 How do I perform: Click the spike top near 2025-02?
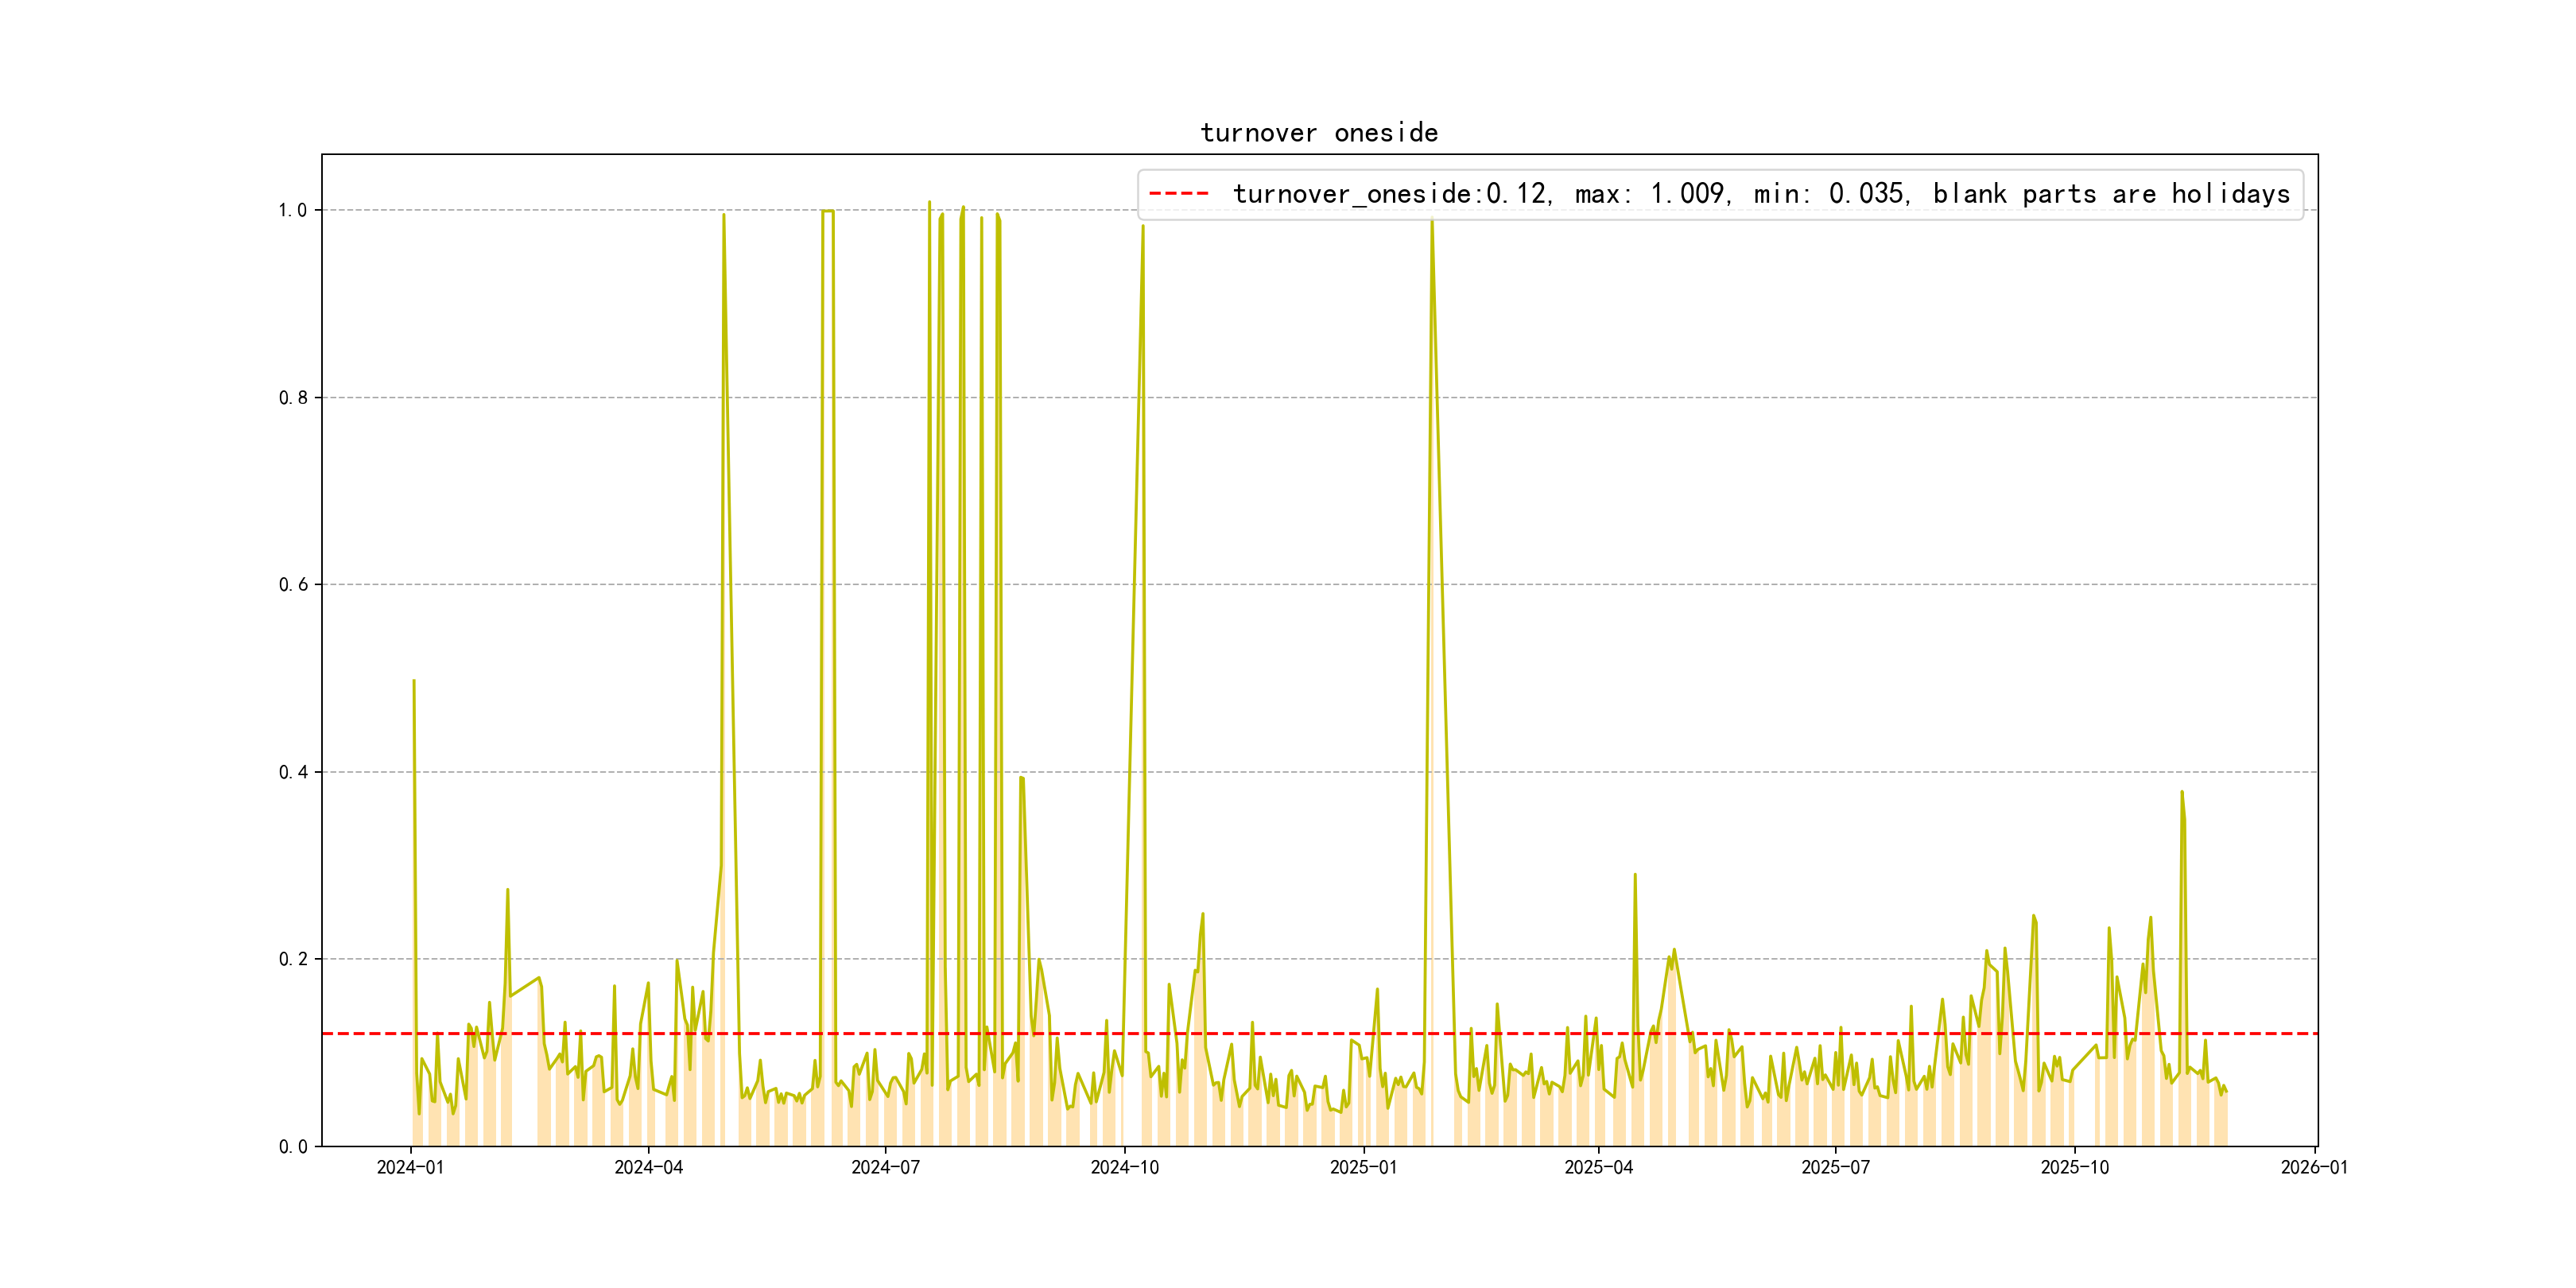click(1432, 222)
